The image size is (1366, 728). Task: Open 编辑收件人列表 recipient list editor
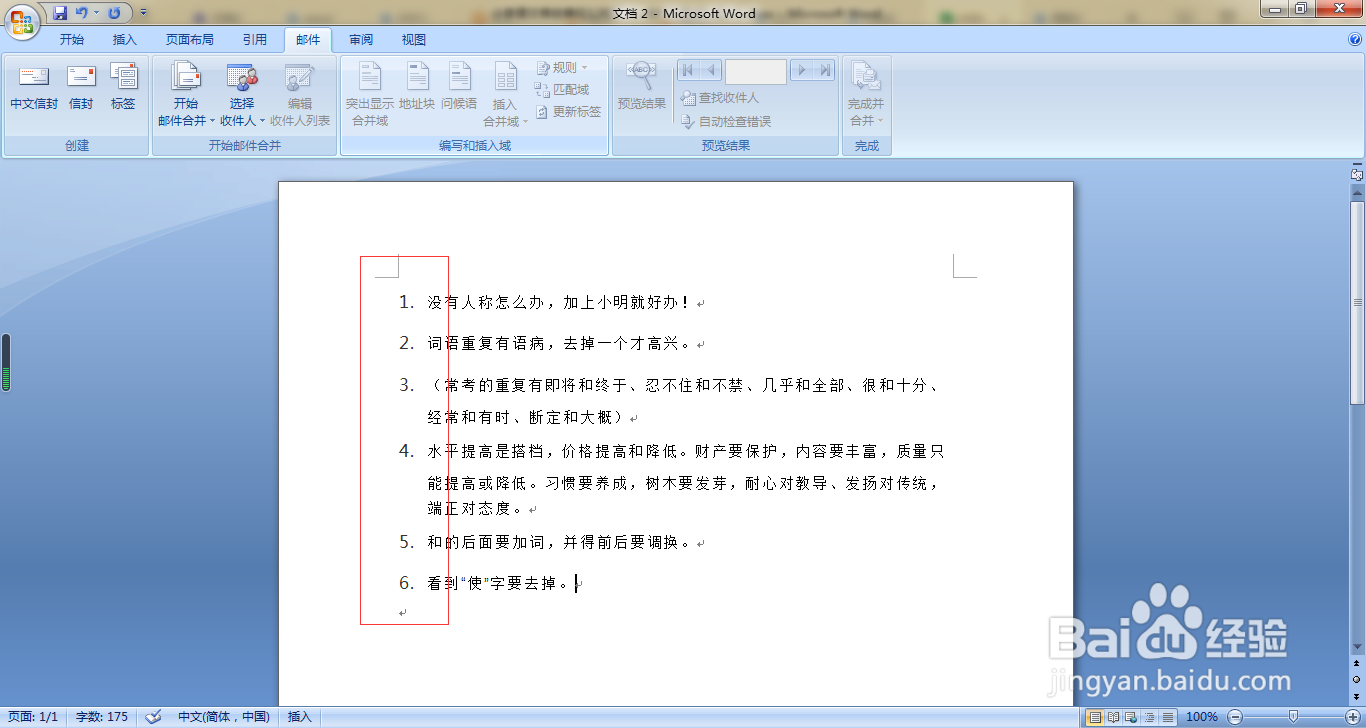pos(300,95)
